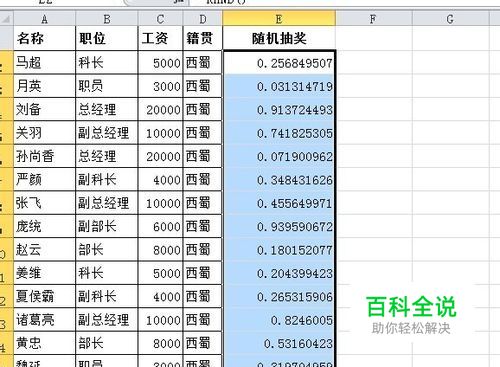Select the name cell 严颜
The height and width of the screenshot is (367, 500).
(45, 179)
